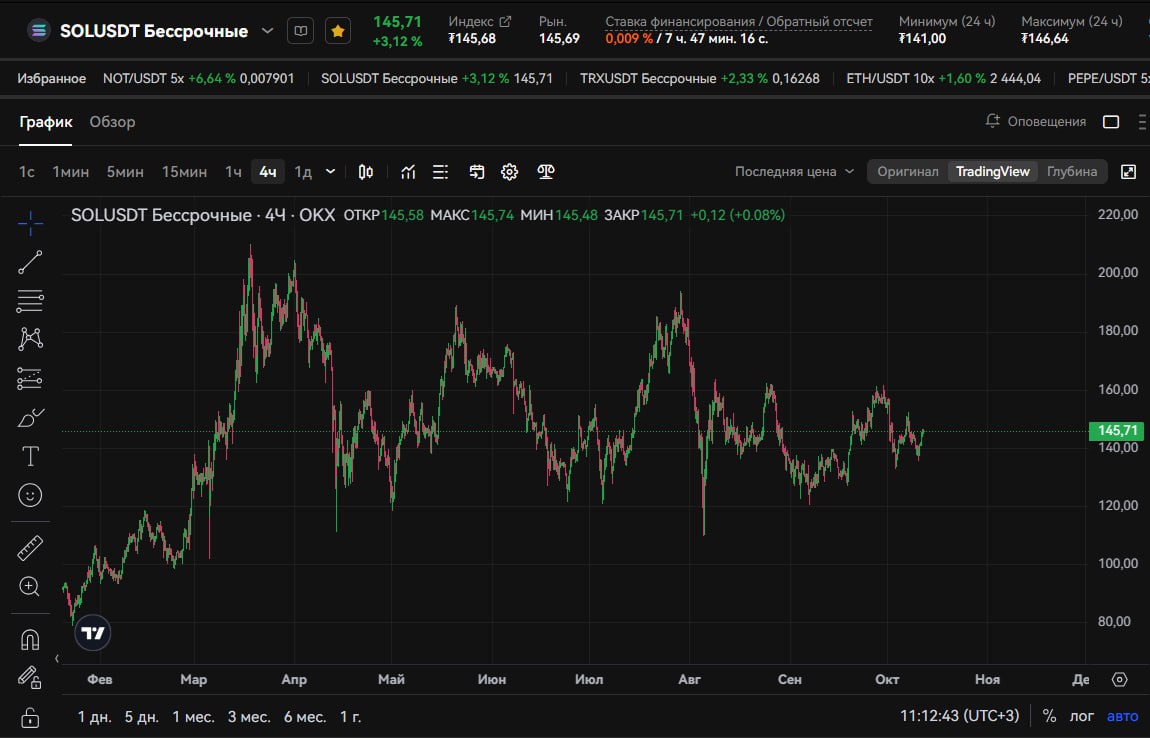Image resolution: width=1150 pixels, height=738 pixels.
Task: Switch to the Обзор tab
Action: [x=112, y=122]
